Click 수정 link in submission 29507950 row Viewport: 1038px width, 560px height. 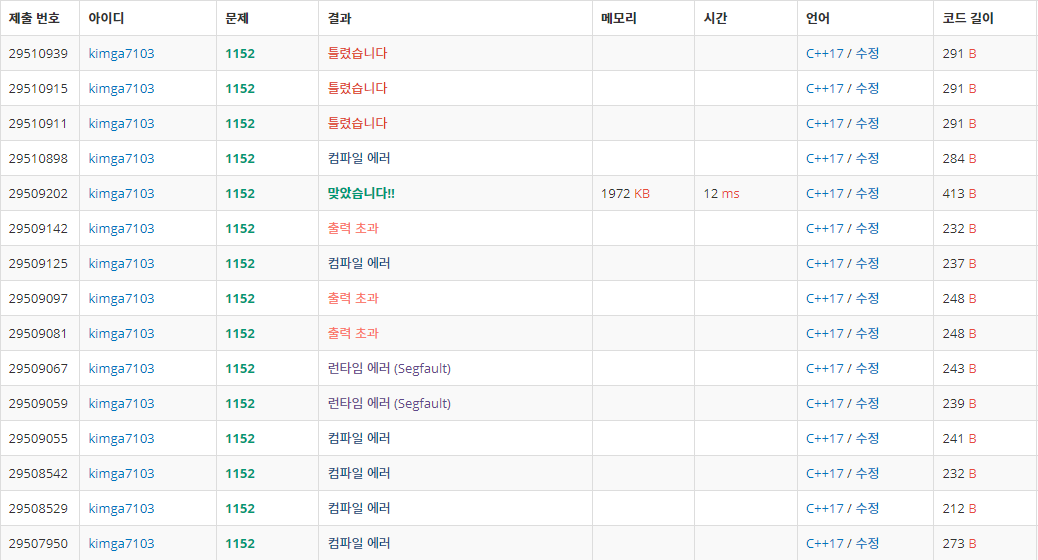867,544
